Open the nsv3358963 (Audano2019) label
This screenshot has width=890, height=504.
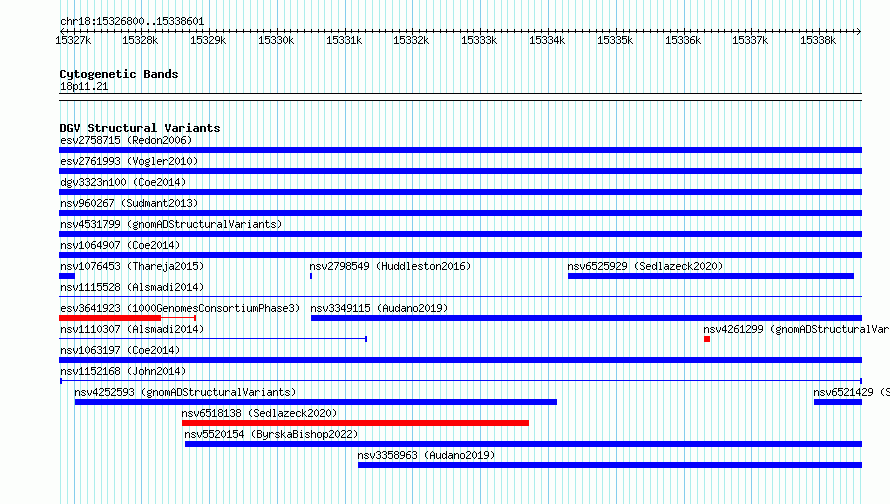tap(426, 455)
